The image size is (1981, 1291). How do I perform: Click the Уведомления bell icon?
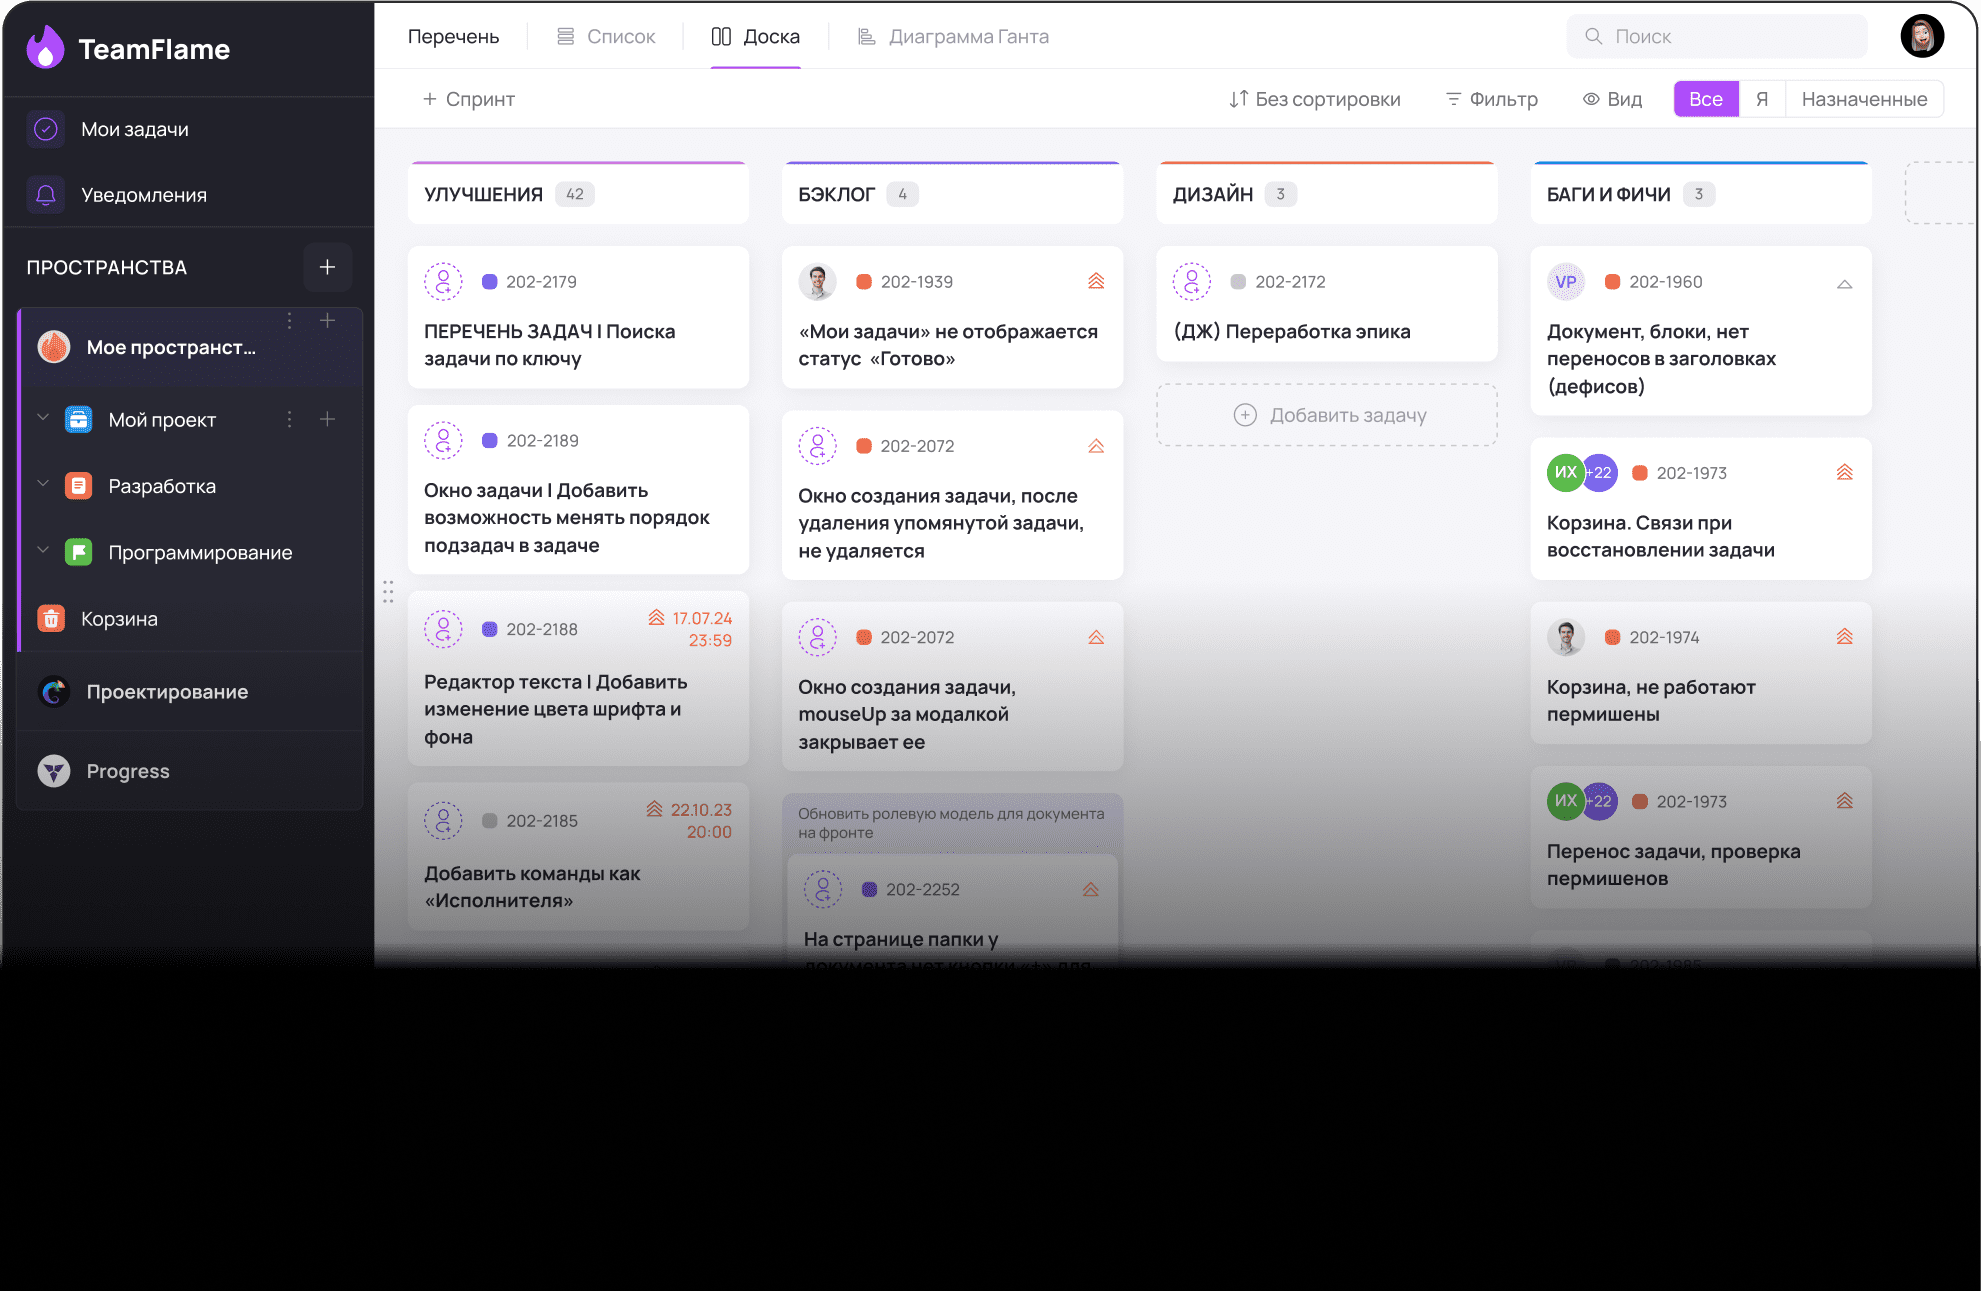point(46,195)
